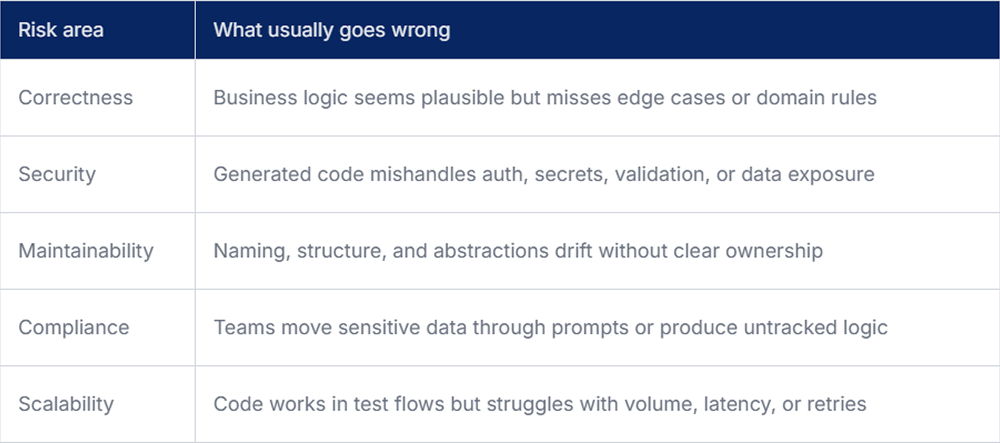This screenshot has width=1000, height=443.
Task: Click the 'Generated code mishandles auth' description
Action: point(543,174)
